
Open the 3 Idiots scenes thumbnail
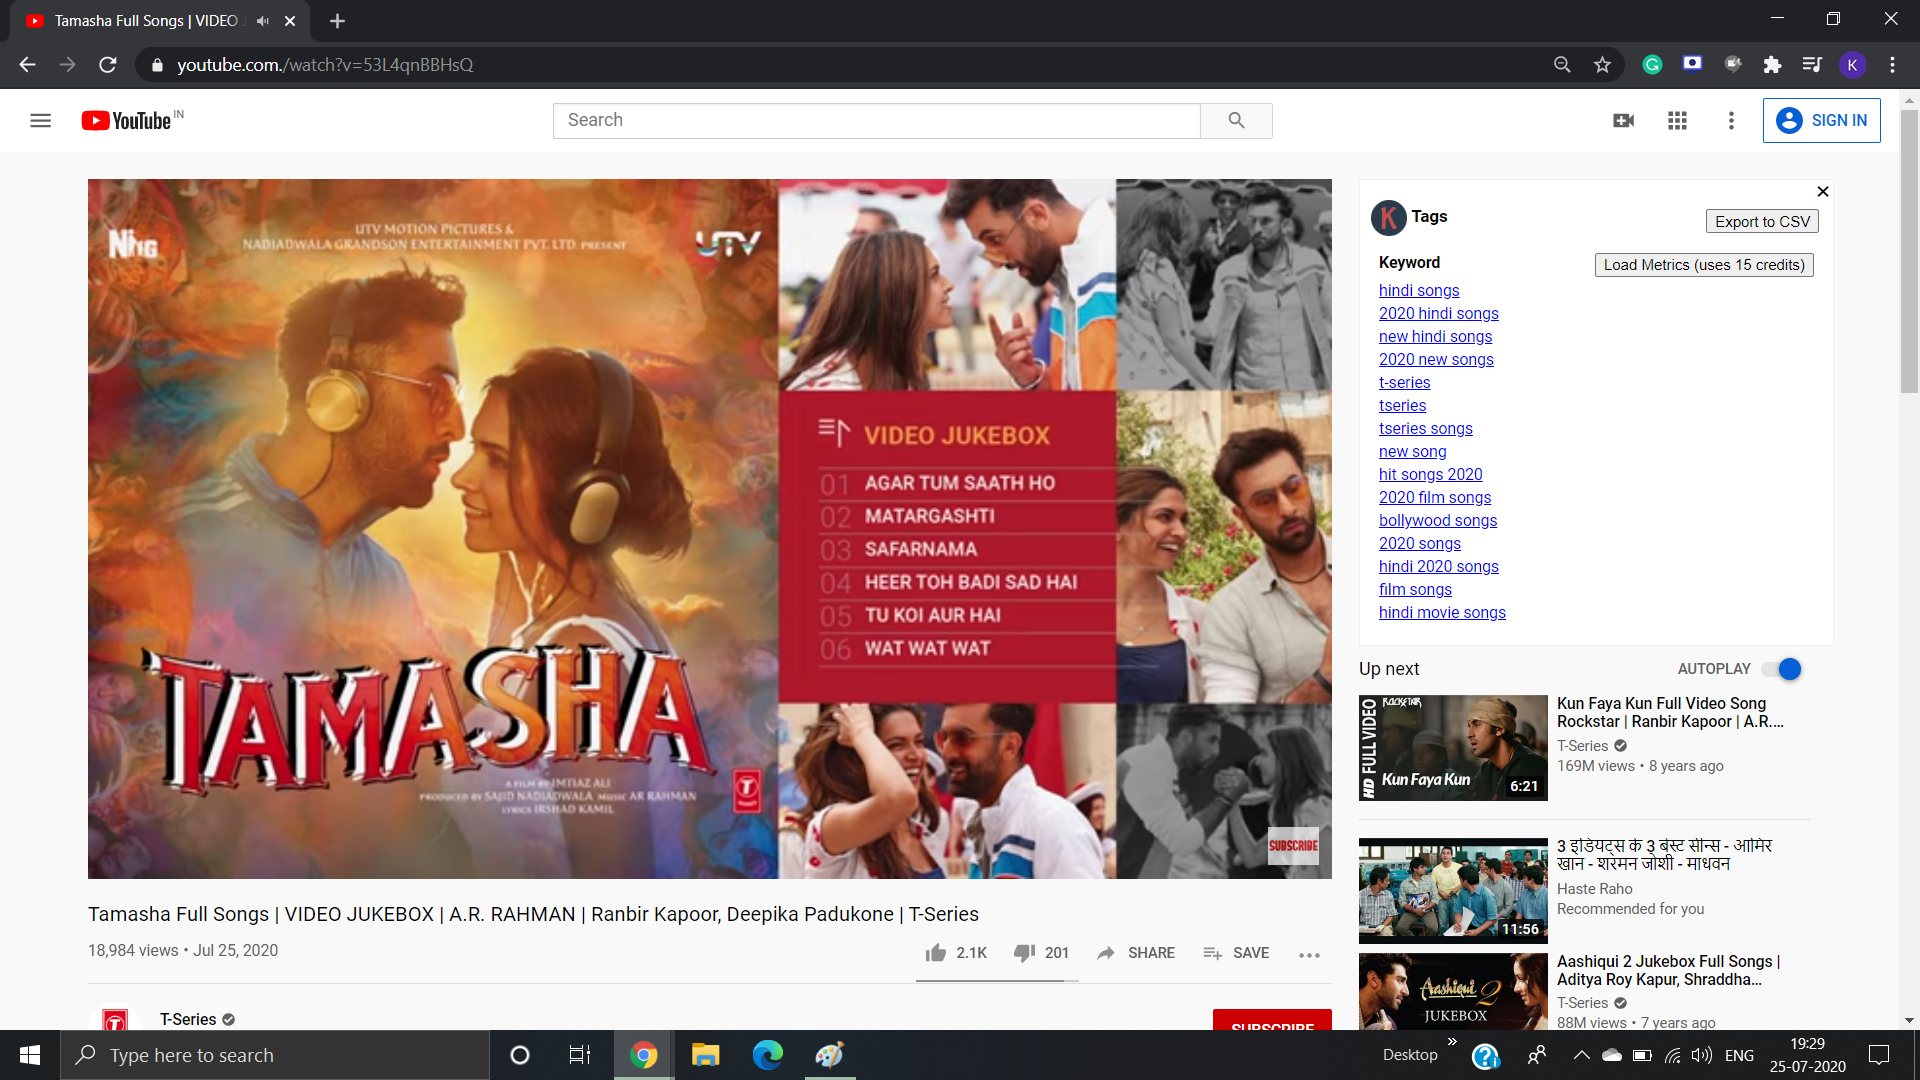point(1453,891)
